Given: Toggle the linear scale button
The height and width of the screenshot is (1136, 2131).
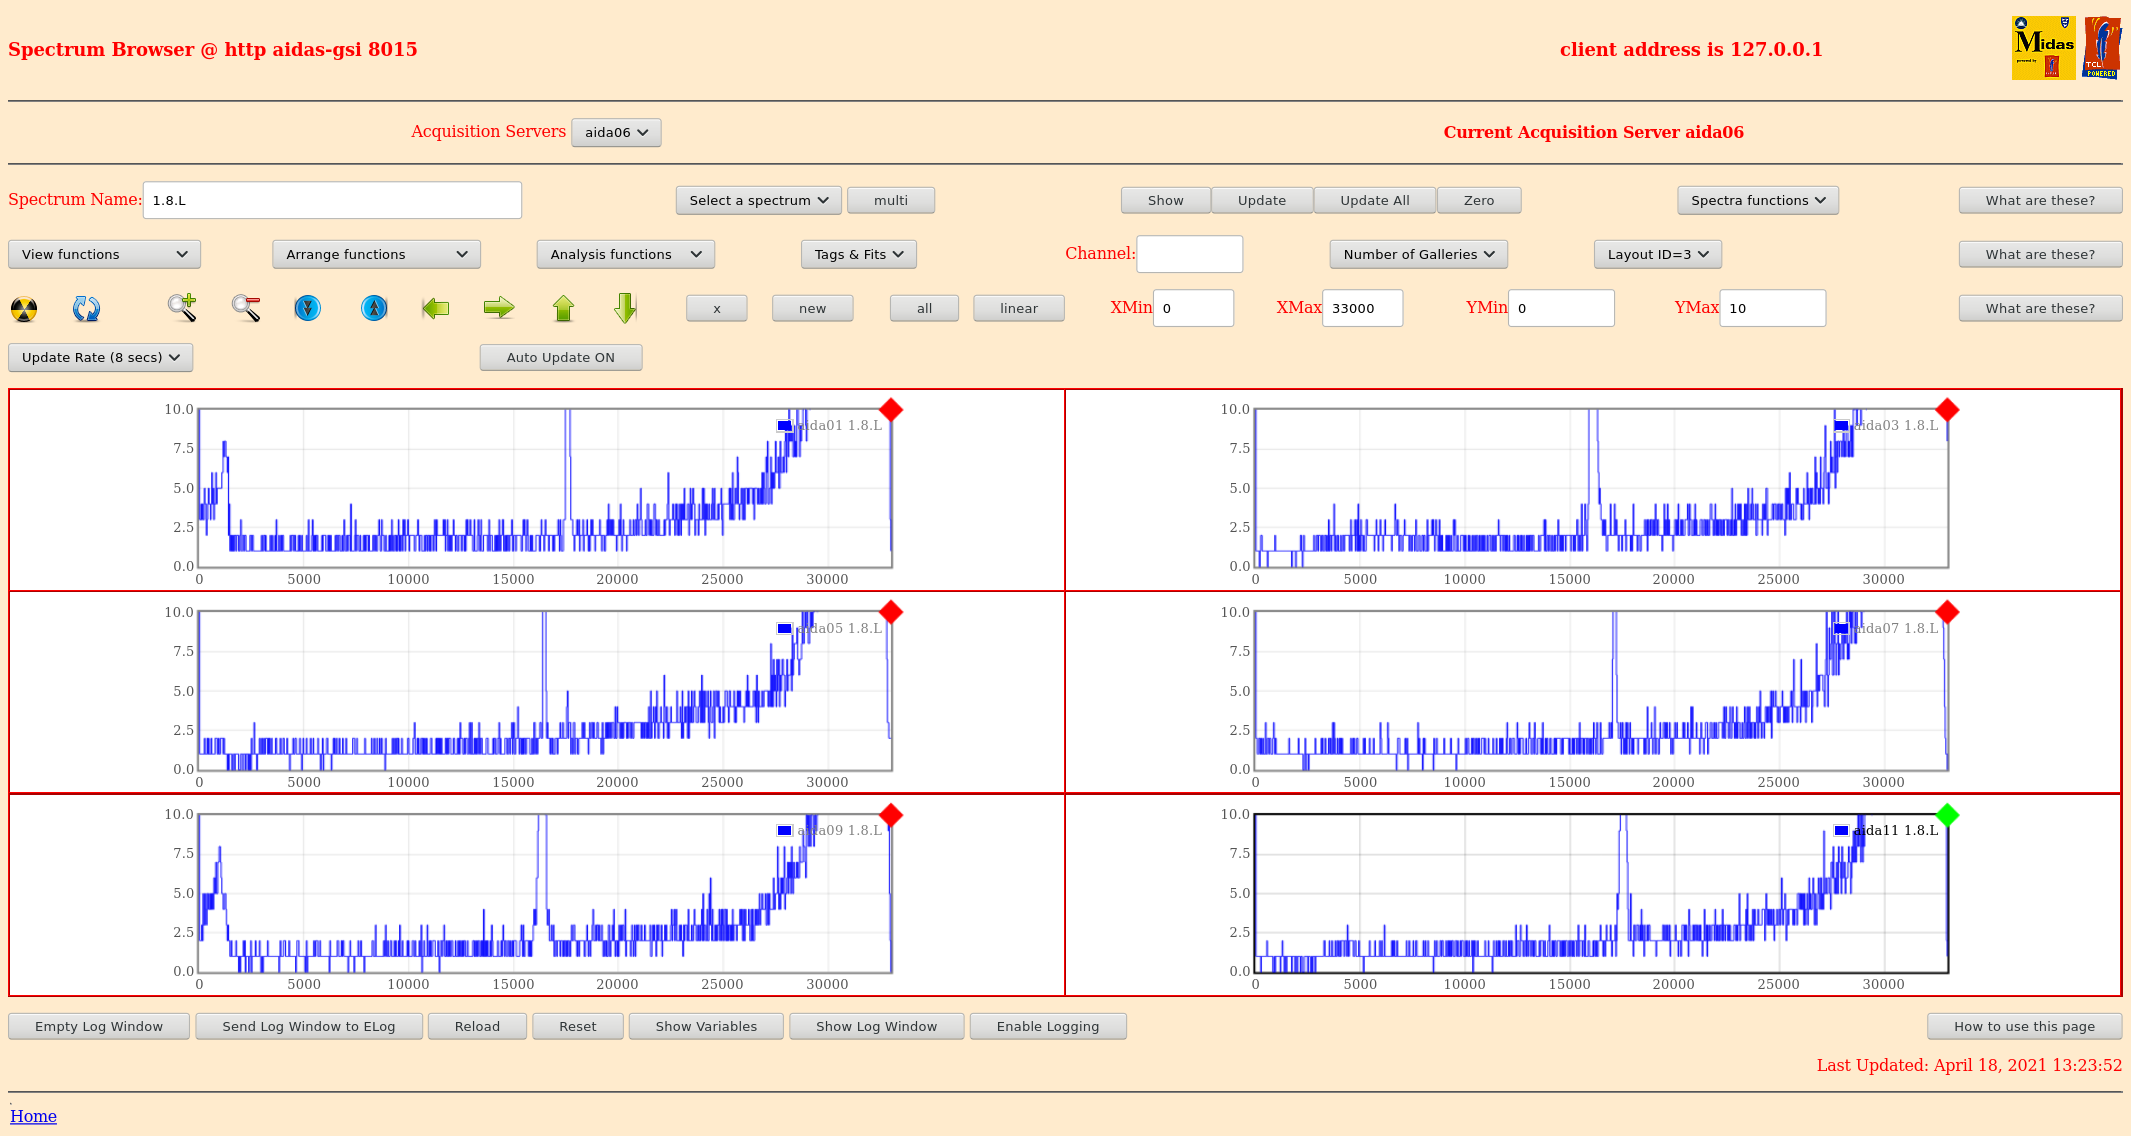Looking at the screenshot, I should 1018,308.
